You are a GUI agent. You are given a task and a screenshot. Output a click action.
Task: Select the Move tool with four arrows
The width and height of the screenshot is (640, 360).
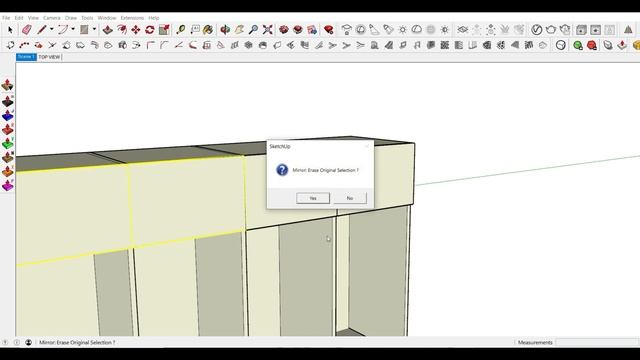coord(136,29)
